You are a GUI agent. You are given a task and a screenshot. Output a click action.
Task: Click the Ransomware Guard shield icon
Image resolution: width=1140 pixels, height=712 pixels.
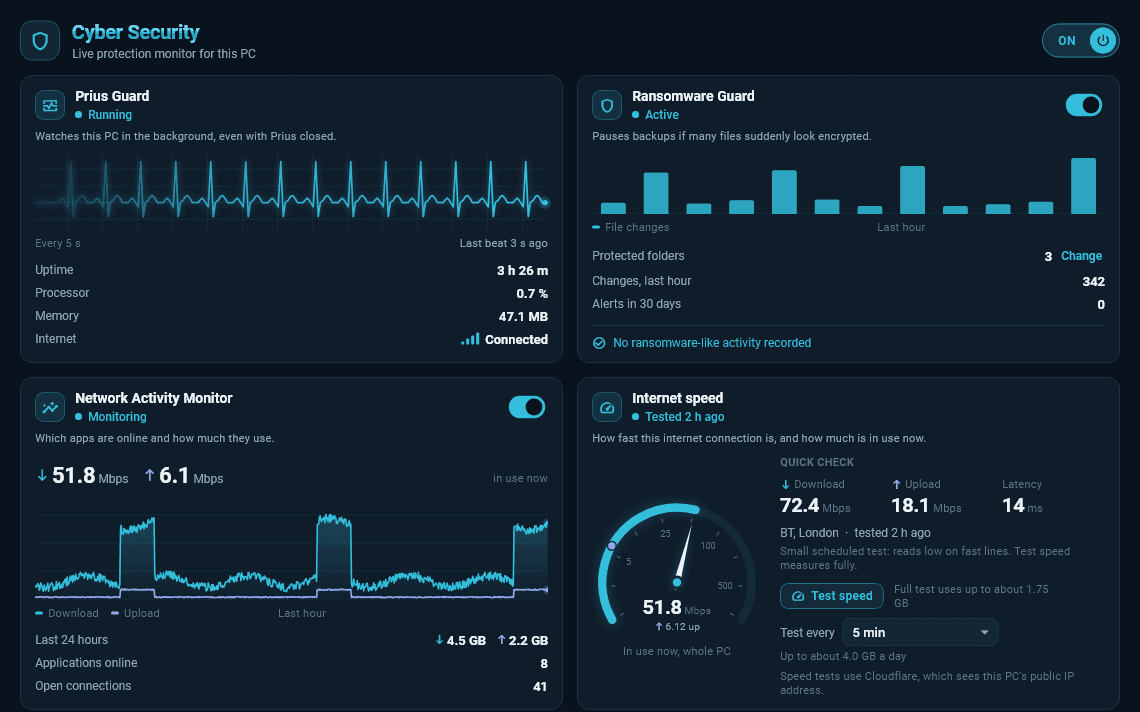[607, 105]
